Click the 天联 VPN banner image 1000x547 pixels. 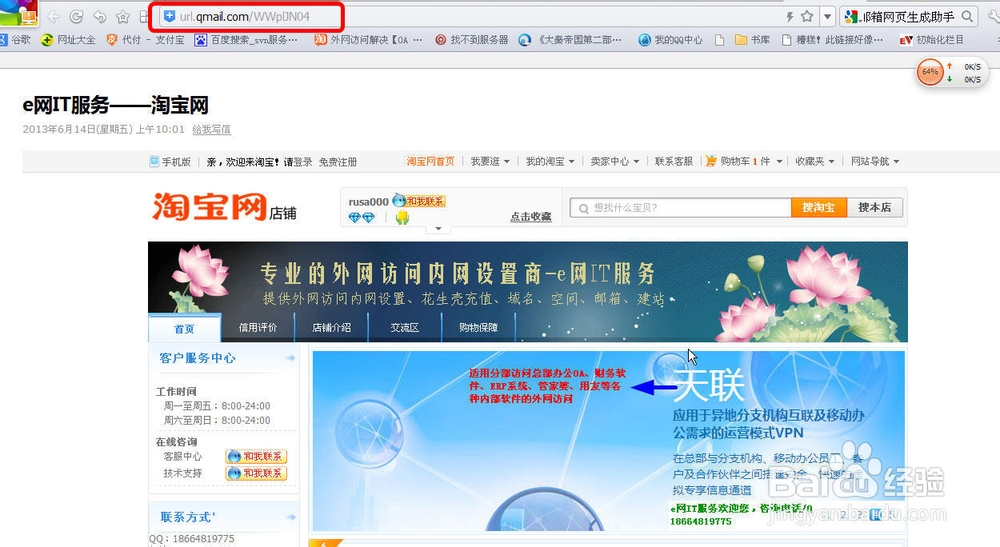point(608,441)
